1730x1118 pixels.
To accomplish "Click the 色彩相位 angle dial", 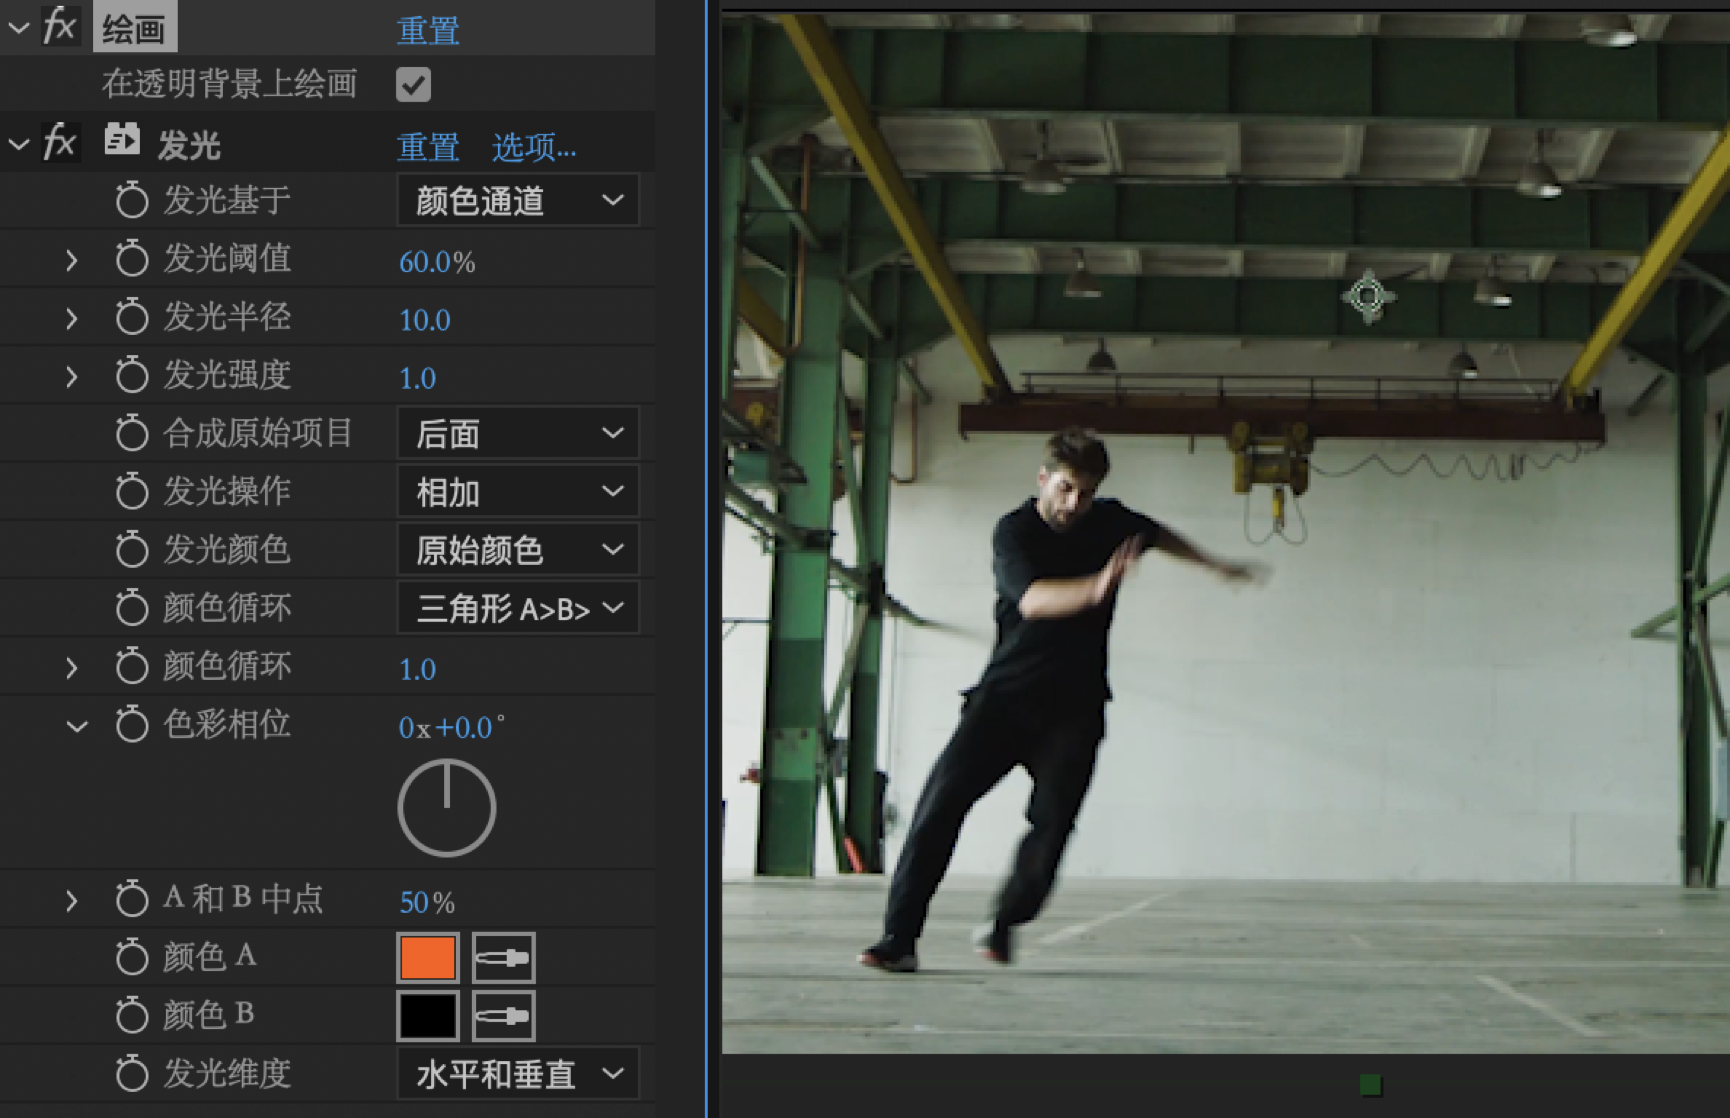I will point(447,808).
